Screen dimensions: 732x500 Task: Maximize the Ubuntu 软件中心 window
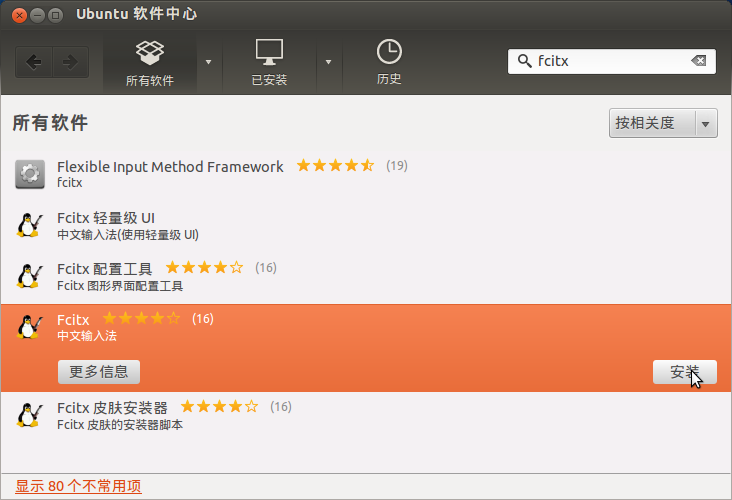pos(56,15)
